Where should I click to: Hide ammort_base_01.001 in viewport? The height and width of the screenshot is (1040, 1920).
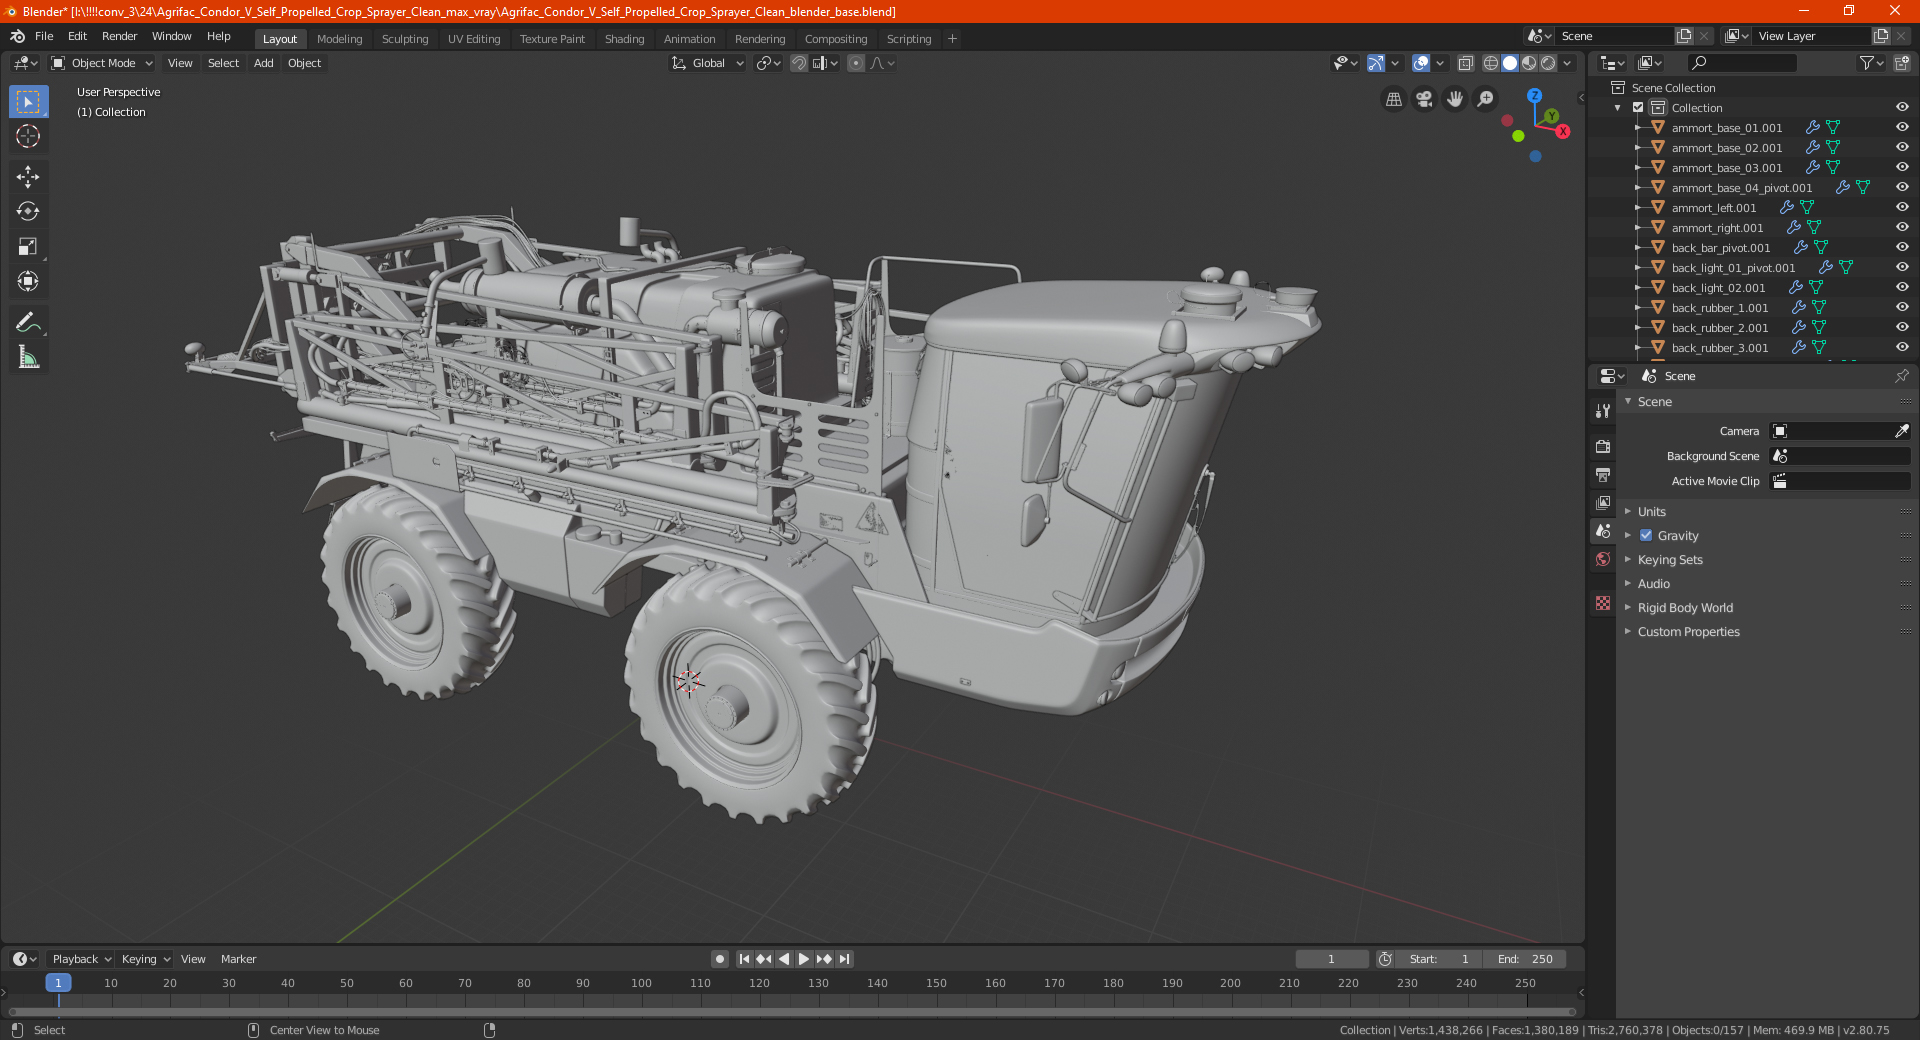click(1902, 127)
